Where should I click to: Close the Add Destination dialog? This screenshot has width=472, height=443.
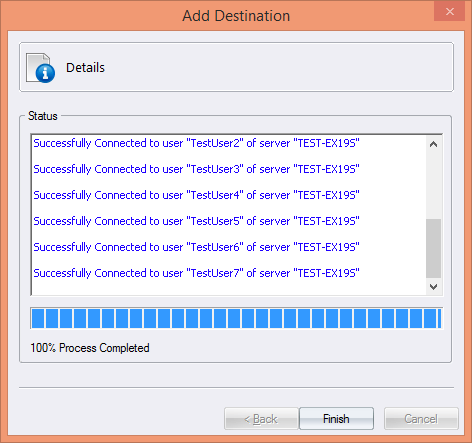pyautogui.click(x=450, y=12)
